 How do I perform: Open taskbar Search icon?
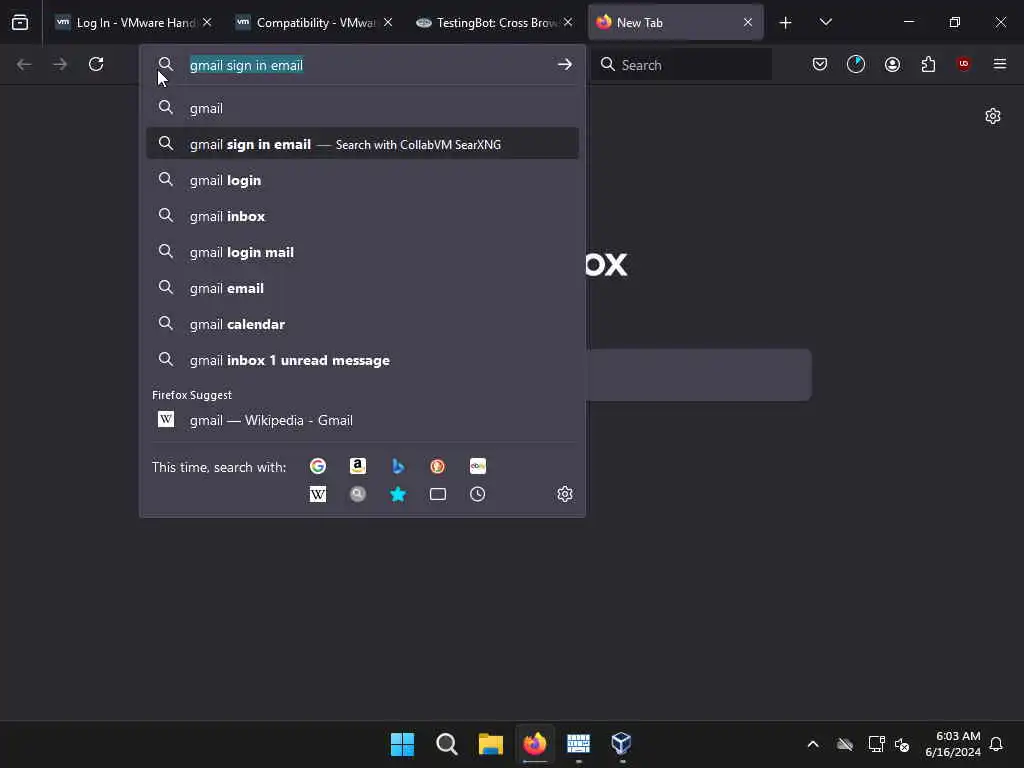pyautogui.click(x=447, y=744)
